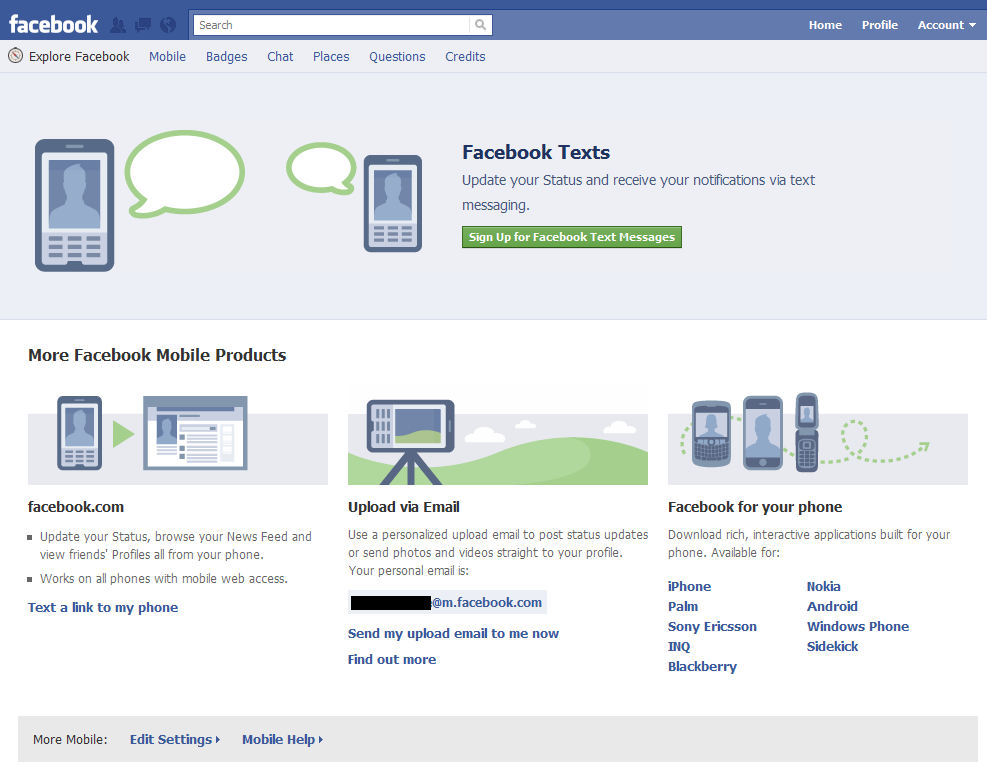Open the friend requests icon
The image size is (987, 766).
[x=118, y=25]
